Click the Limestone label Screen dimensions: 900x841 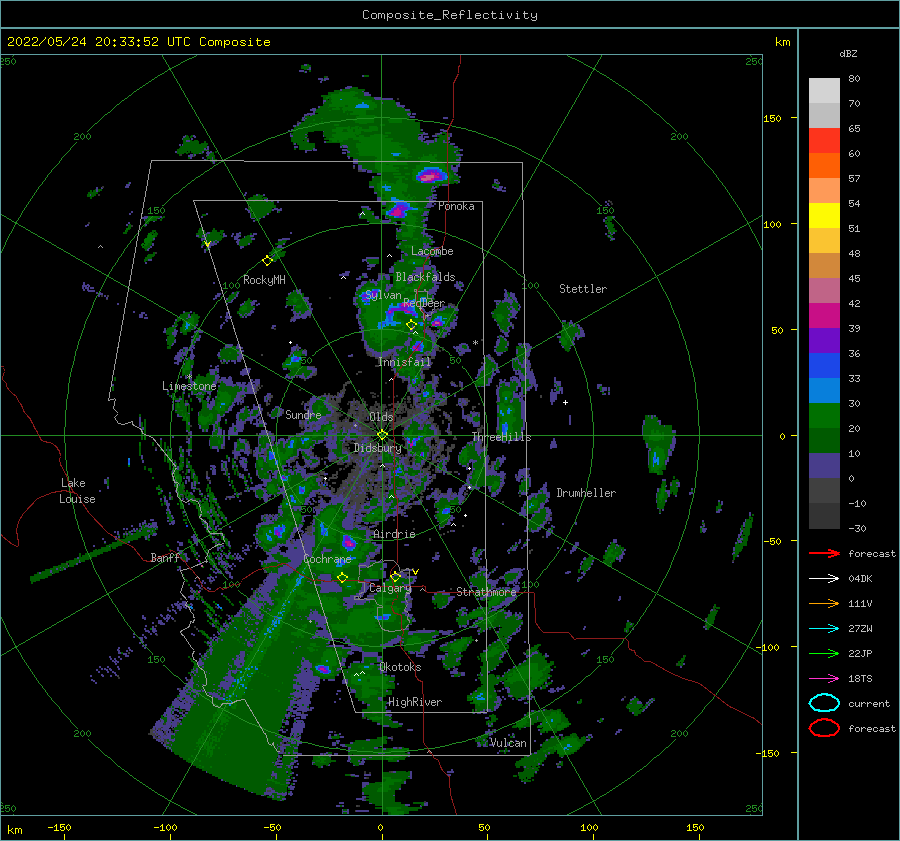coord(189,386)
